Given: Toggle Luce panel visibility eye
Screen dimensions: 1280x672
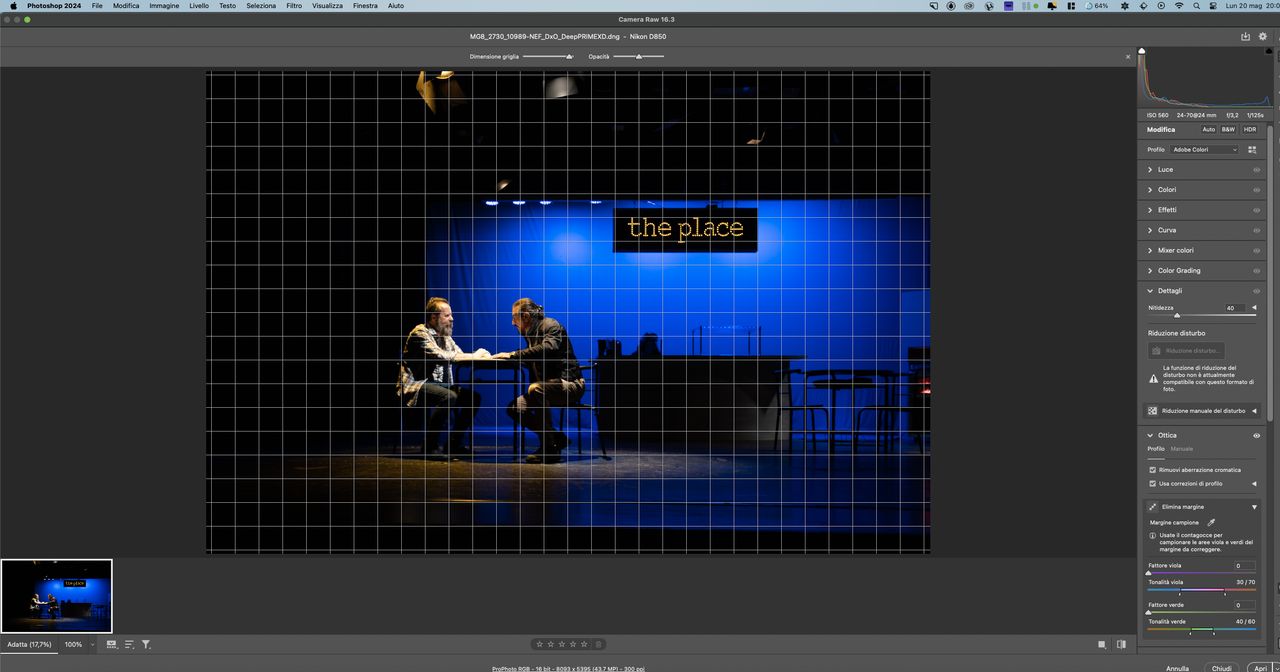Looking at the screenshot, I should pos(1257,170).
